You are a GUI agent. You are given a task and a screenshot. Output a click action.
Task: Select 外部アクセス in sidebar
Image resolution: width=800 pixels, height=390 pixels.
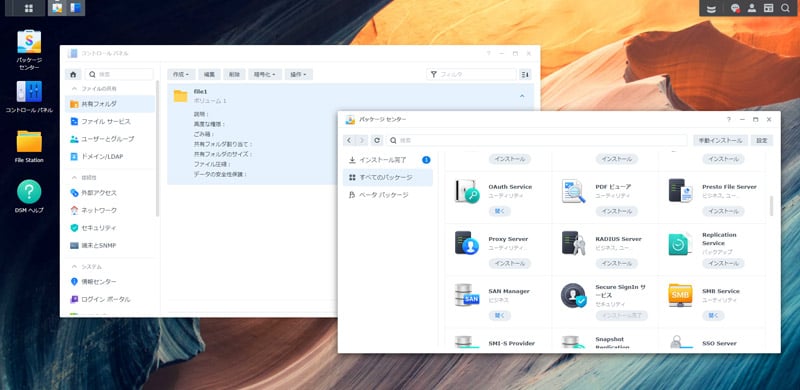tap(110, 193)
